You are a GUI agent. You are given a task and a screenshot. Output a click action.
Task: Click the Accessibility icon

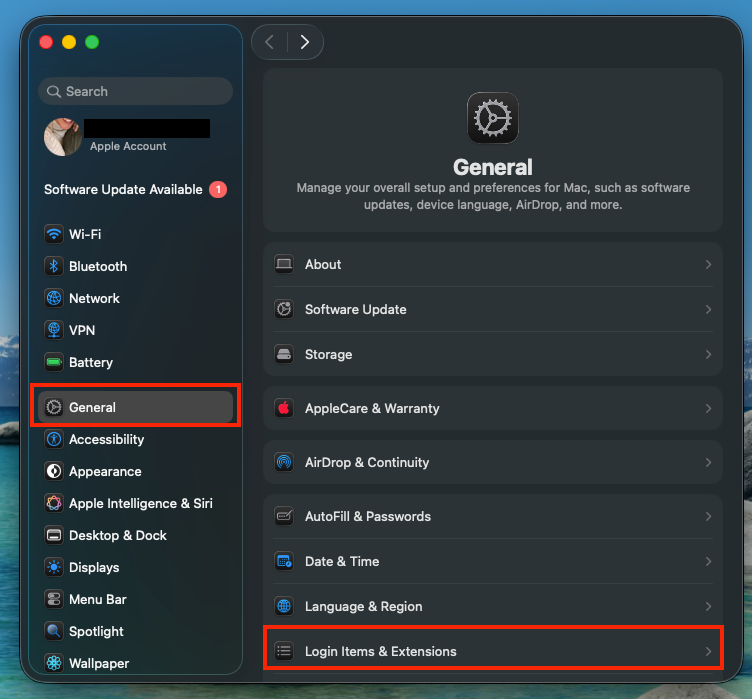(x=54, y=439)
